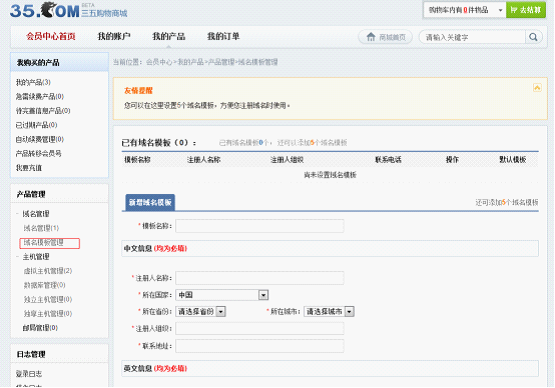
Task: Open the 所在国家 dropdown showing 中国
Action: click(222, 295)
